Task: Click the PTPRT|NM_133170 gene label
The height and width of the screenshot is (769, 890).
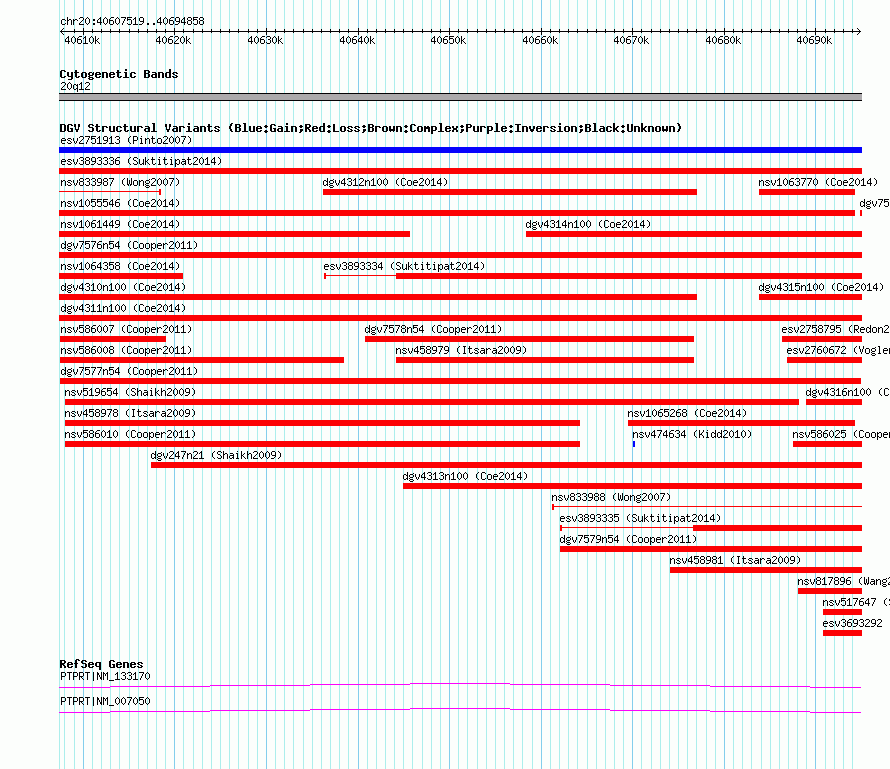Action: click(105, 676)
